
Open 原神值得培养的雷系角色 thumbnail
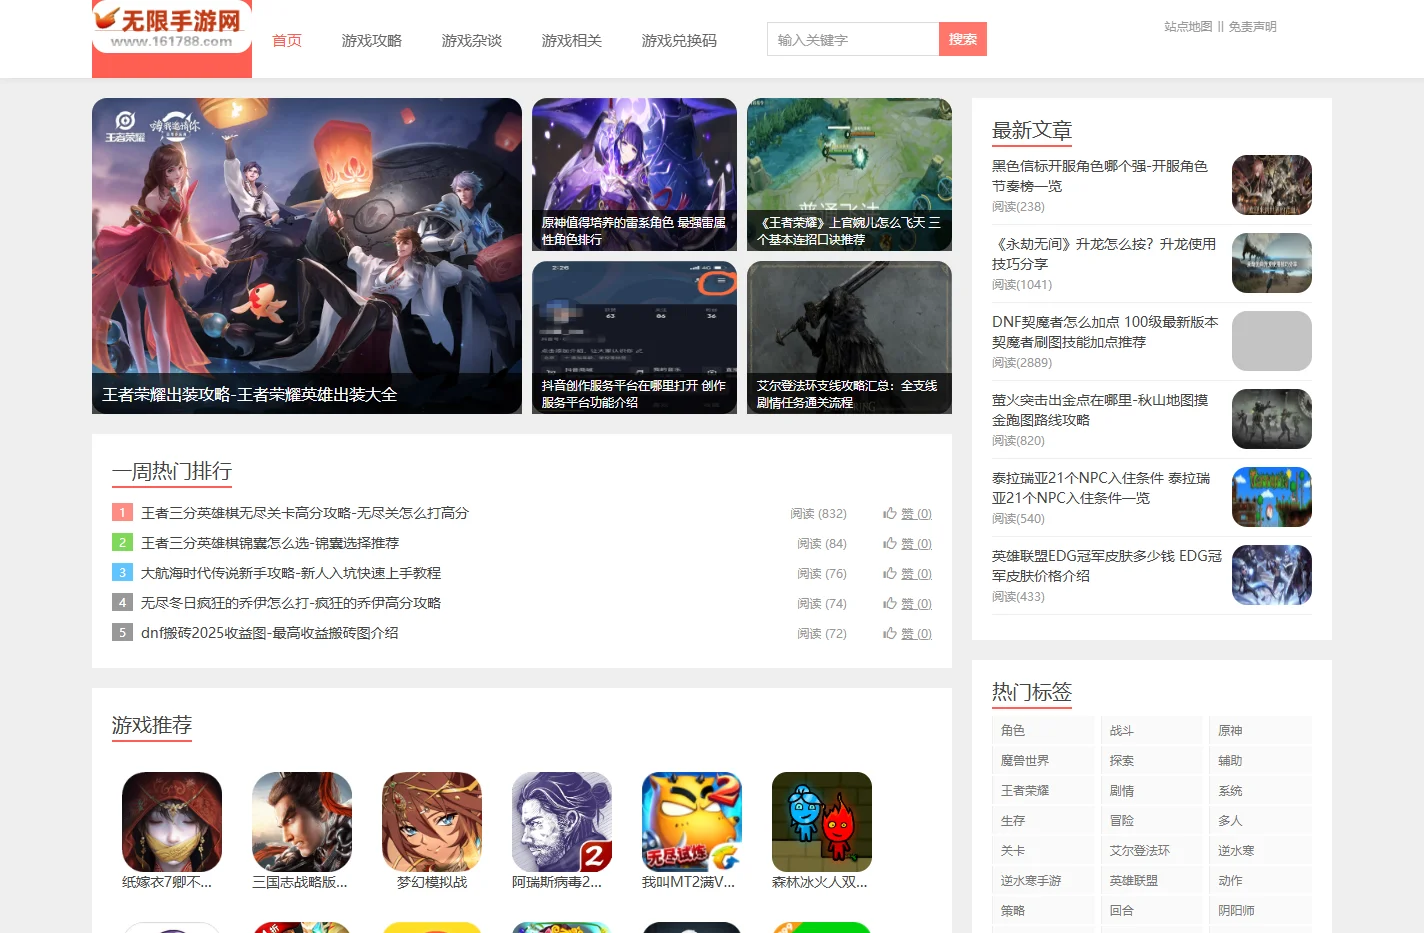pyautogui.click(x=634, y=174)
